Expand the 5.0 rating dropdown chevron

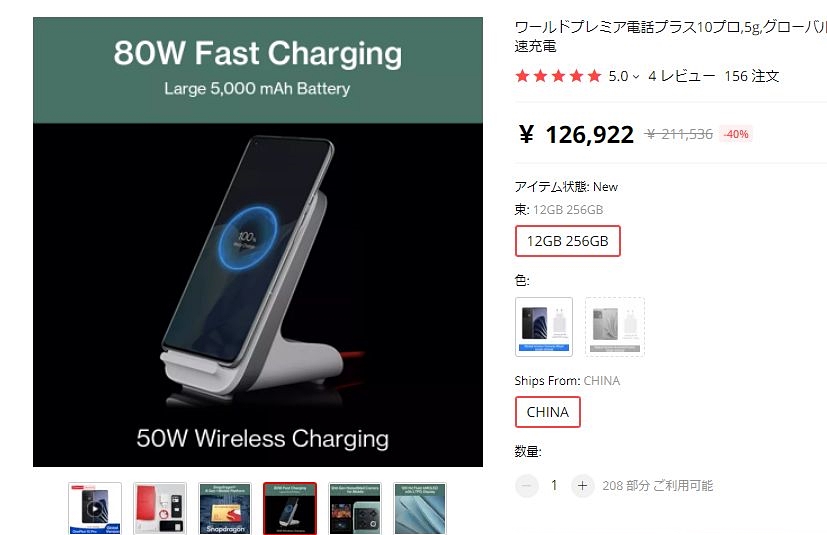[636, 77]
